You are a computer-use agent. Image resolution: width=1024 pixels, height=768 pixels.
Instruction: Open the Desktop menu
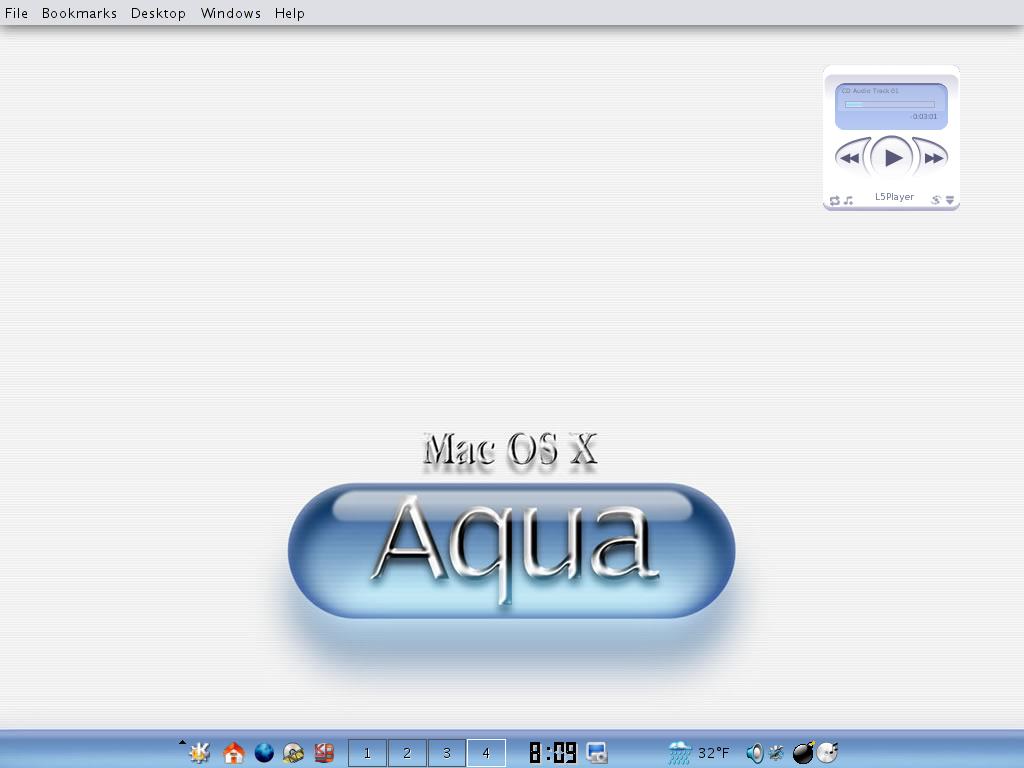coord(158,13)
